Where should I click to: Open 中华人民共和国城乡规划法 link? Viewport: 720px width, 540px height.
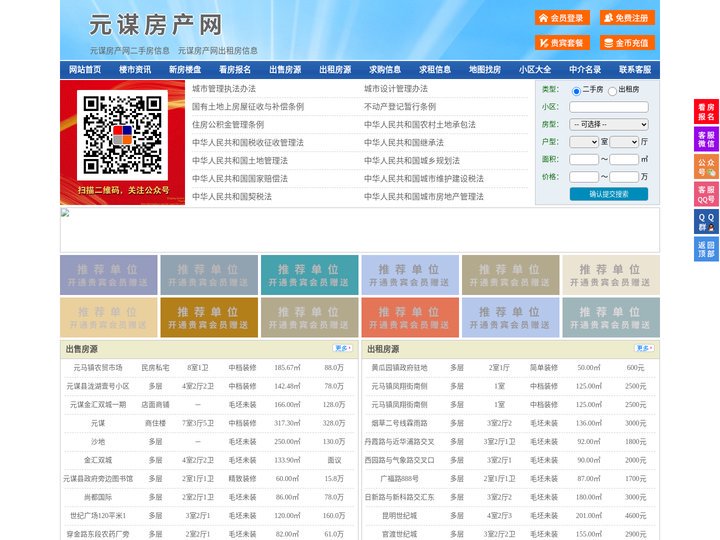[412, 160]
